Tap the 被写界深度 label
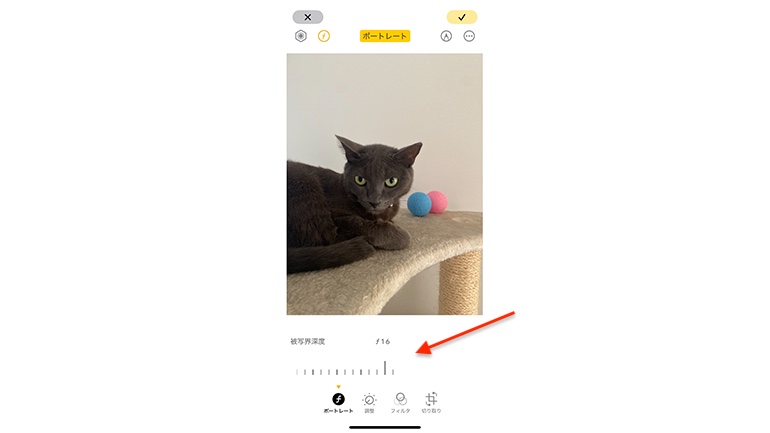The image size is (770, 433). pos(307,341)
